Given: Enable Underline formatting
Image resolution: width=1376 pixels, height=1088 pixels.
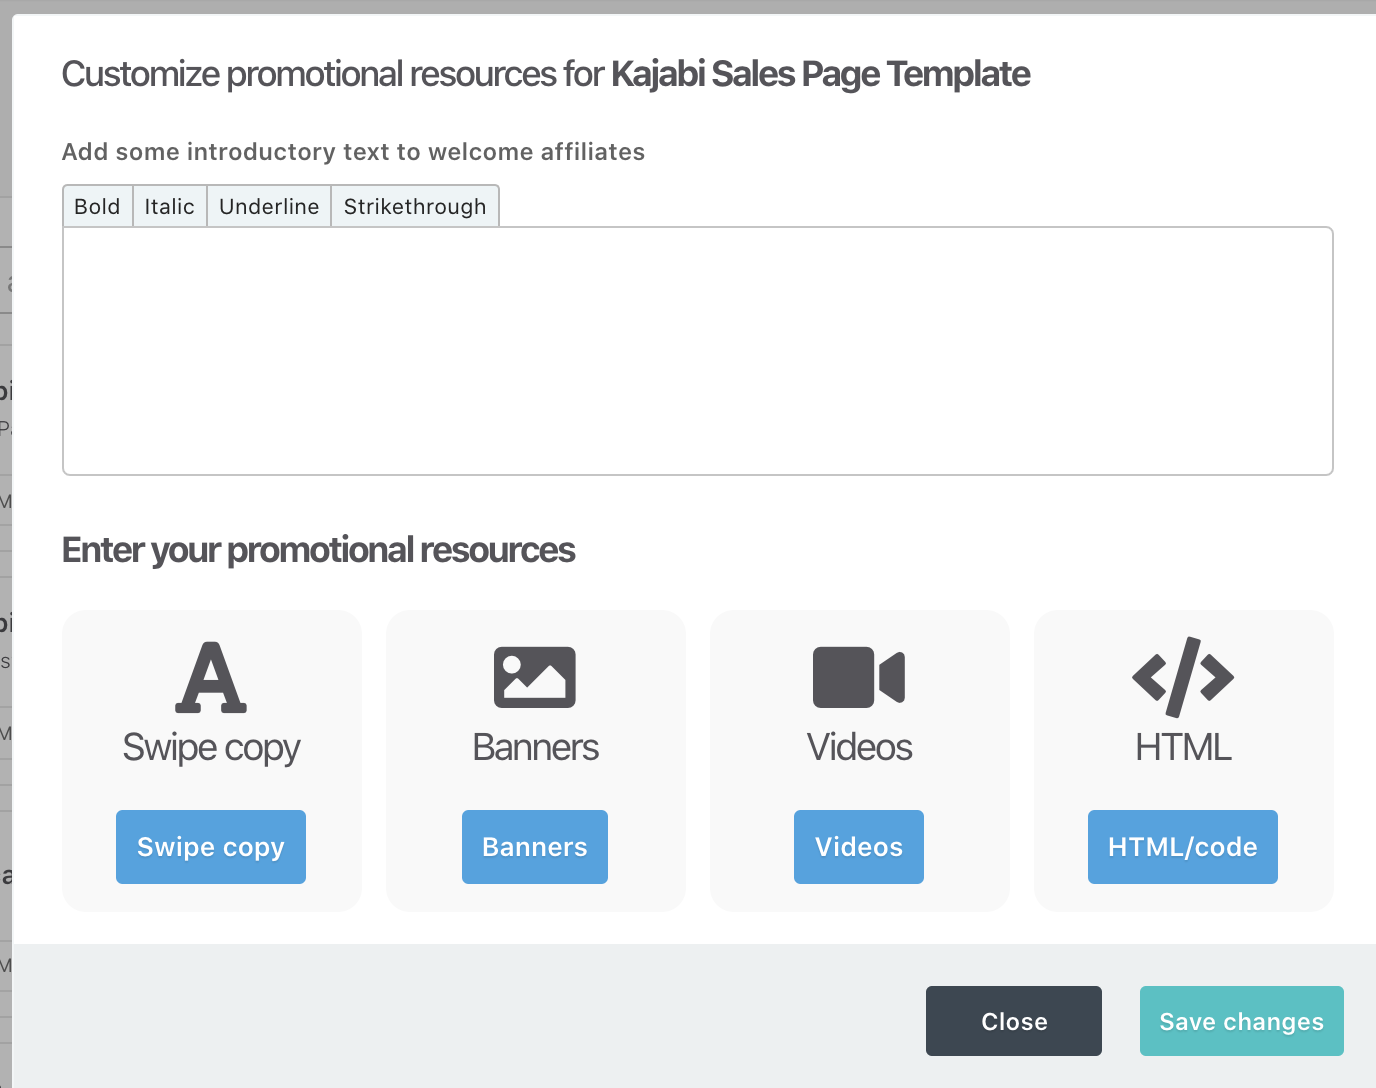Looking at the screenshot, I should coord(269,206).
